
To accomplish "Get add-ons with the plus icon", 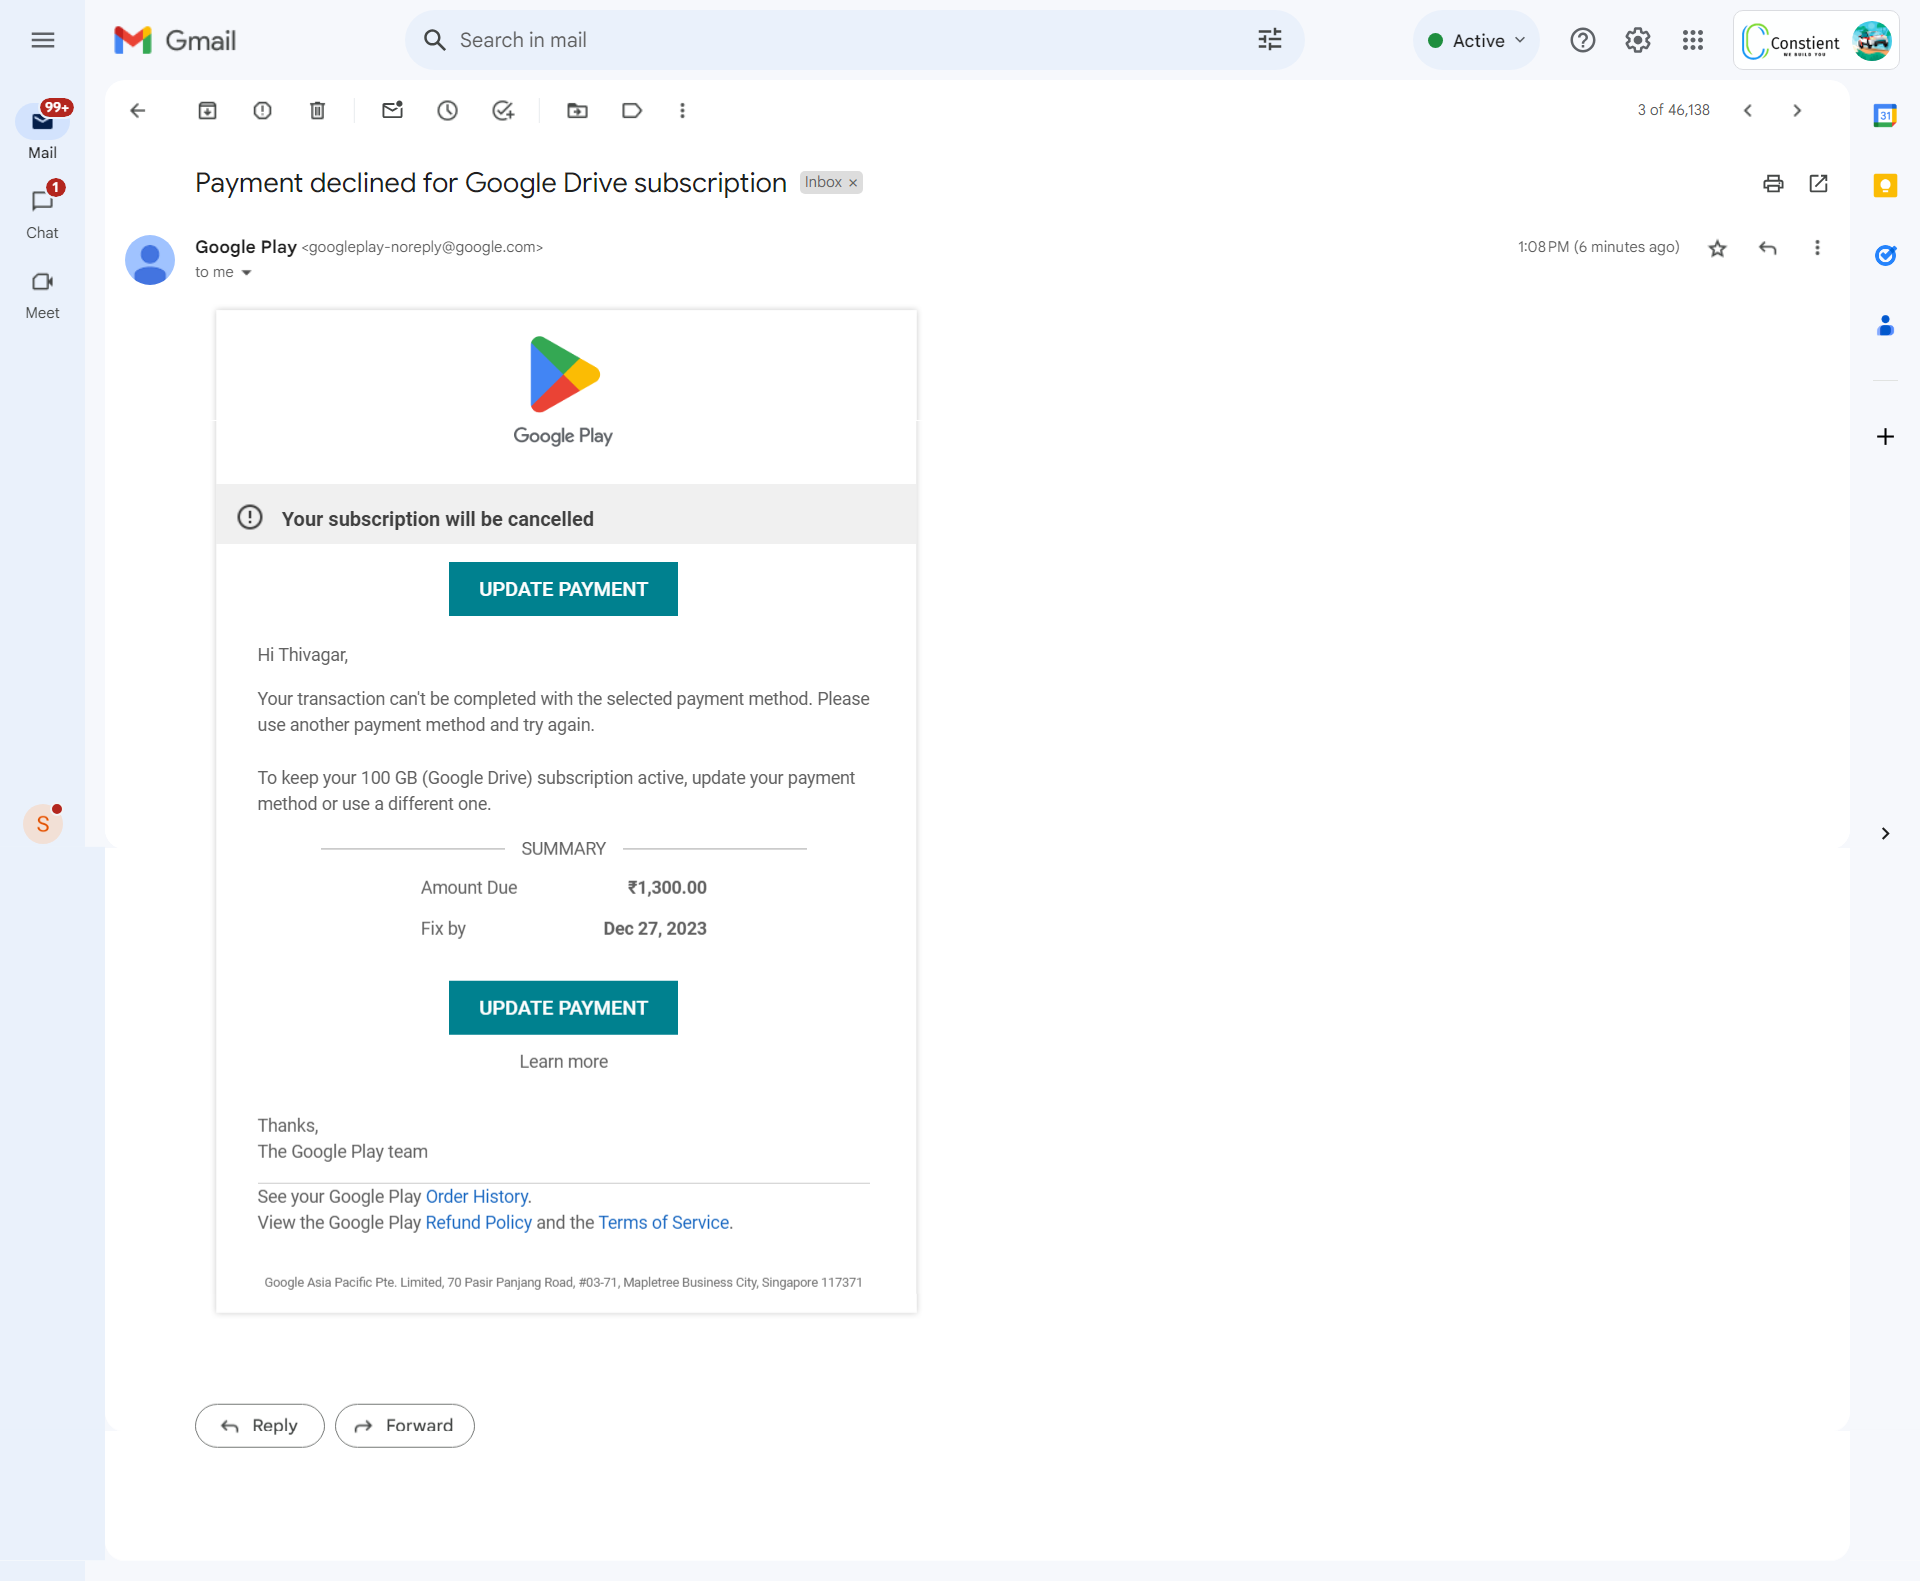I will point(1885,436).
